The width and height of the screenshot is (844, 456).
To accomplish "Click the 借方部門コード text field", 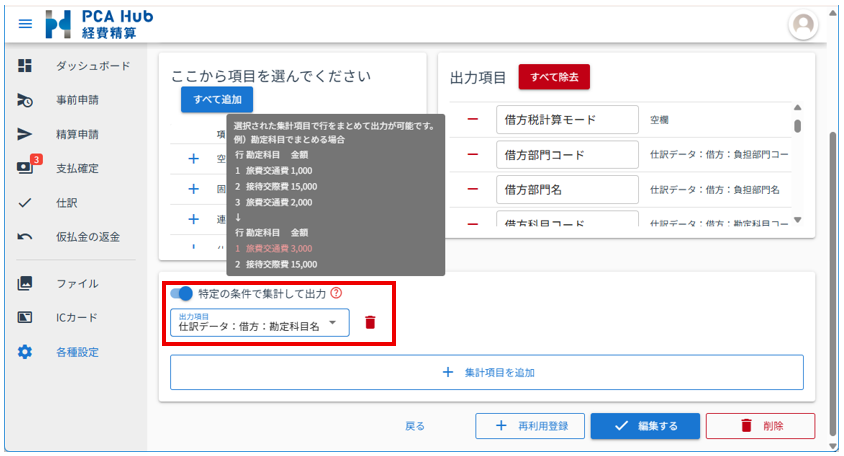I will pyautogui.click(x=566, y=155).
